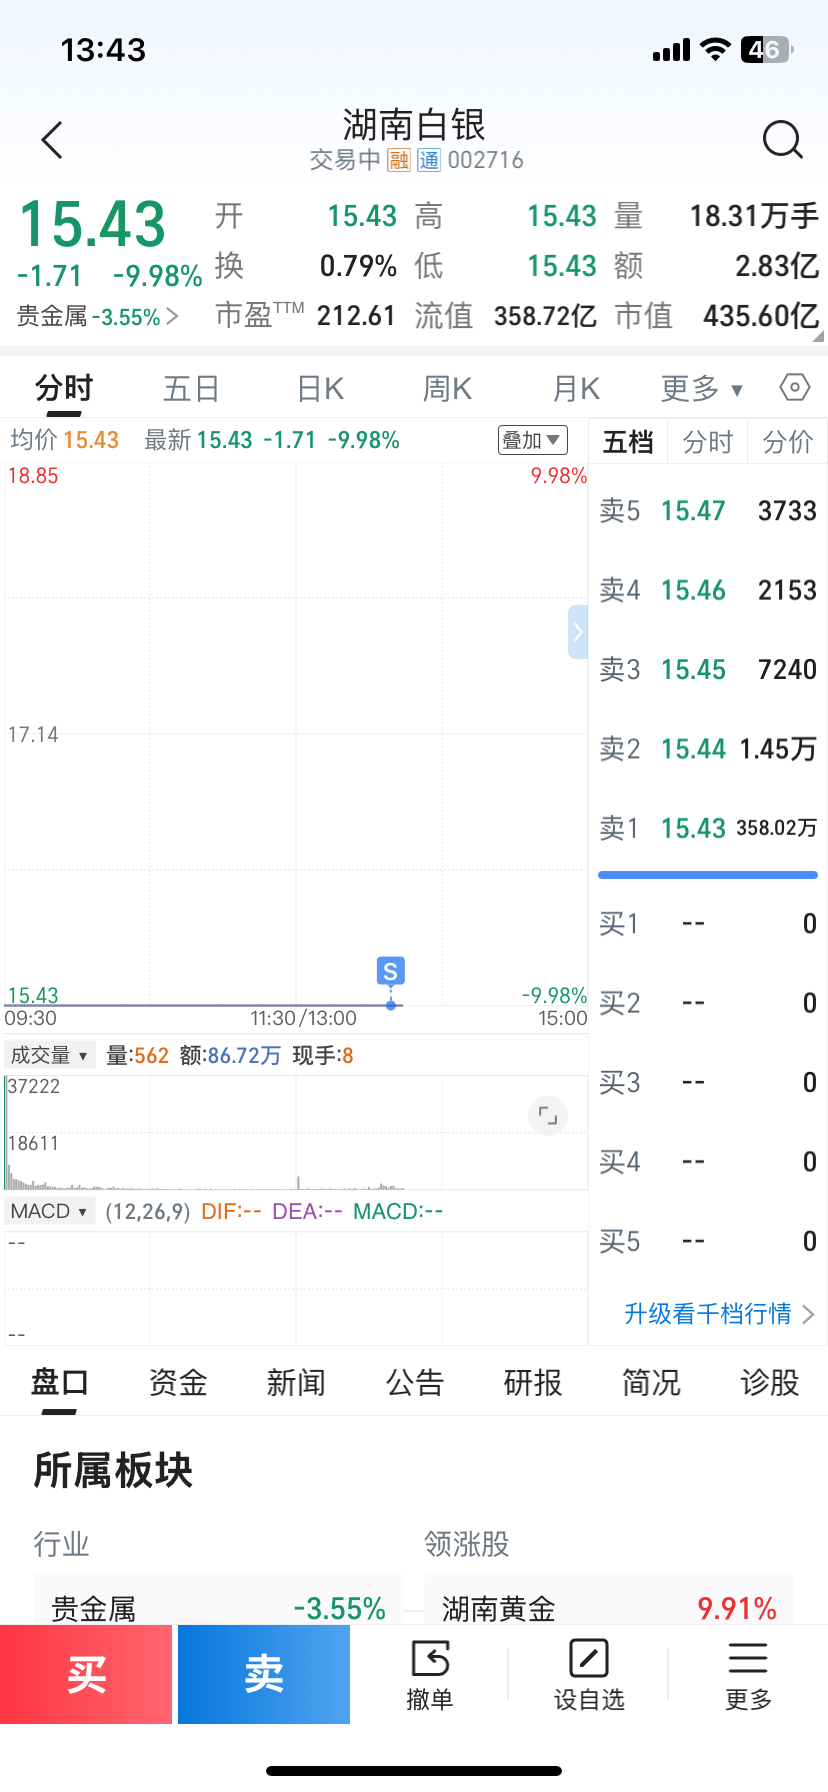Open the 资金 tab
Image resolution: width=828 pixels, height=1792 pixels.
click(x=178, y=1383)
